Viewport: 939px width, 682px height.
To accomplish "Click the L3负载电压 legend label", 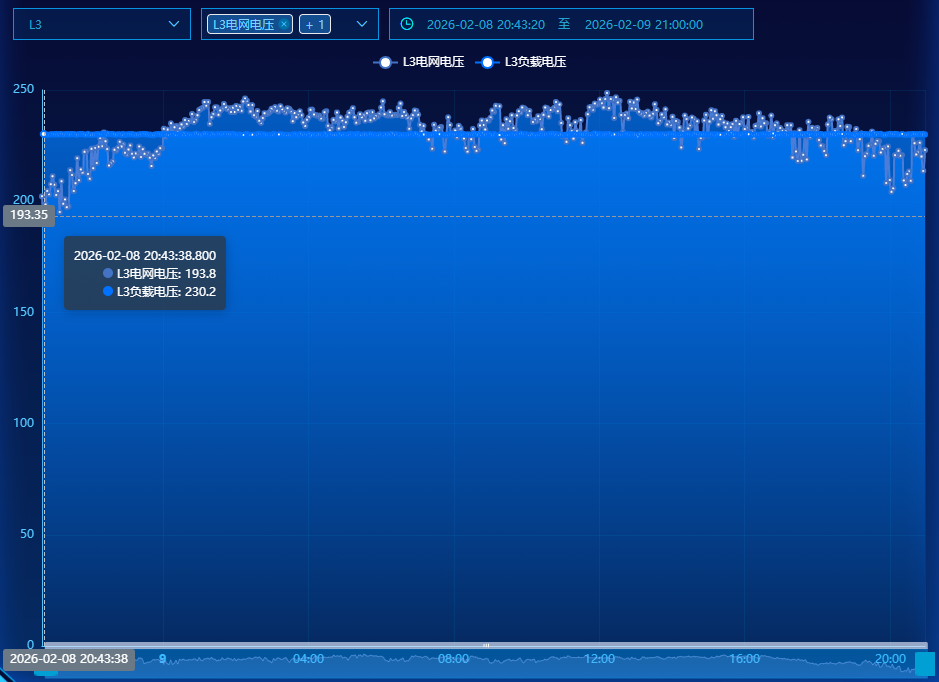I will click(x=535, y=62).
